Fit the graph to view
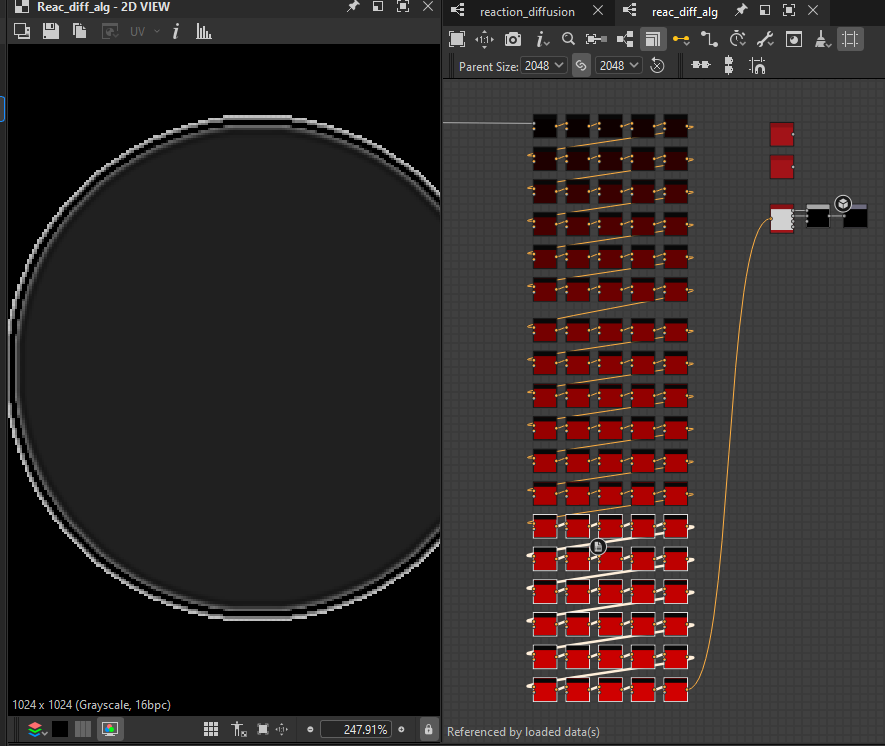 pos(457,39)
